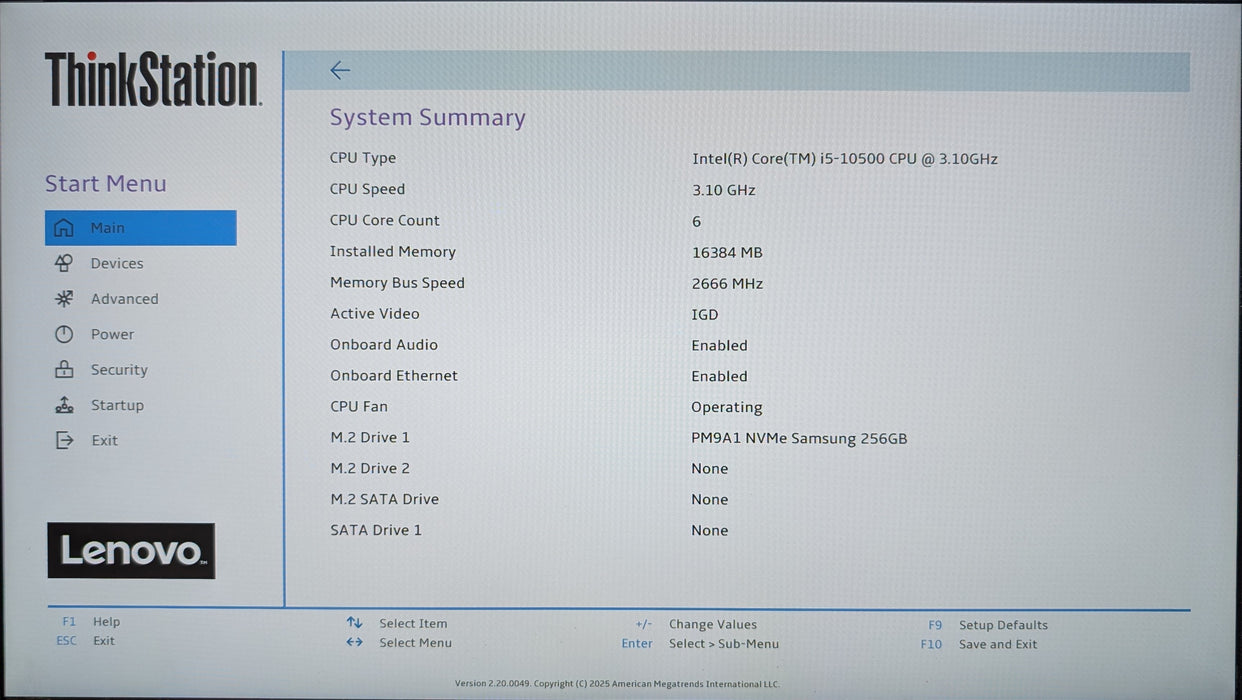Screen dimensions: 1242x700
Task: Click the Advanced snowflake icon
Action: [x=64, y=299]
